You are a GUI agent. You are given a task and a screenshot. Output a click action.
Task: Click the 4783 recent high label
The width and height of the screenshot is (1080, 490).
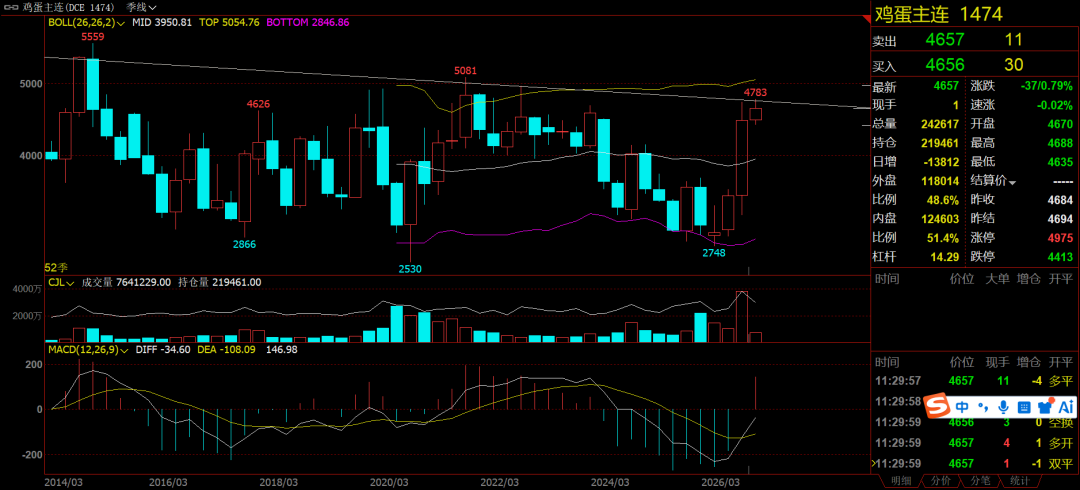tap(756, 92)
